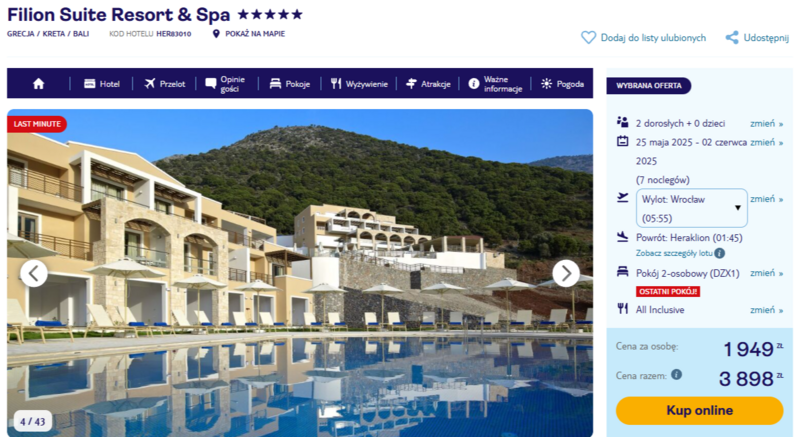Change All Inclusive board via zmień
800x437 pixels.
tap(766, 310)
